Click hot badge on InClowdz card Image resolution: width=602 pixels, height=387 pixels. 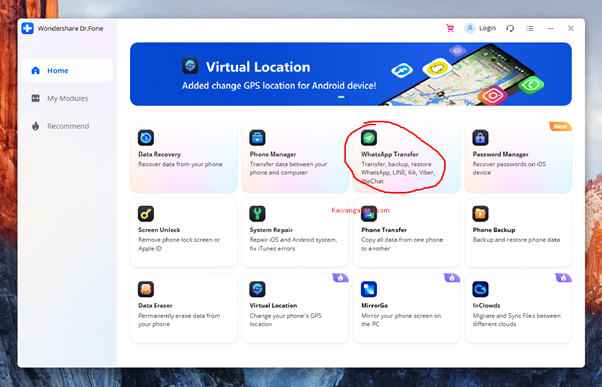point(563,277)
